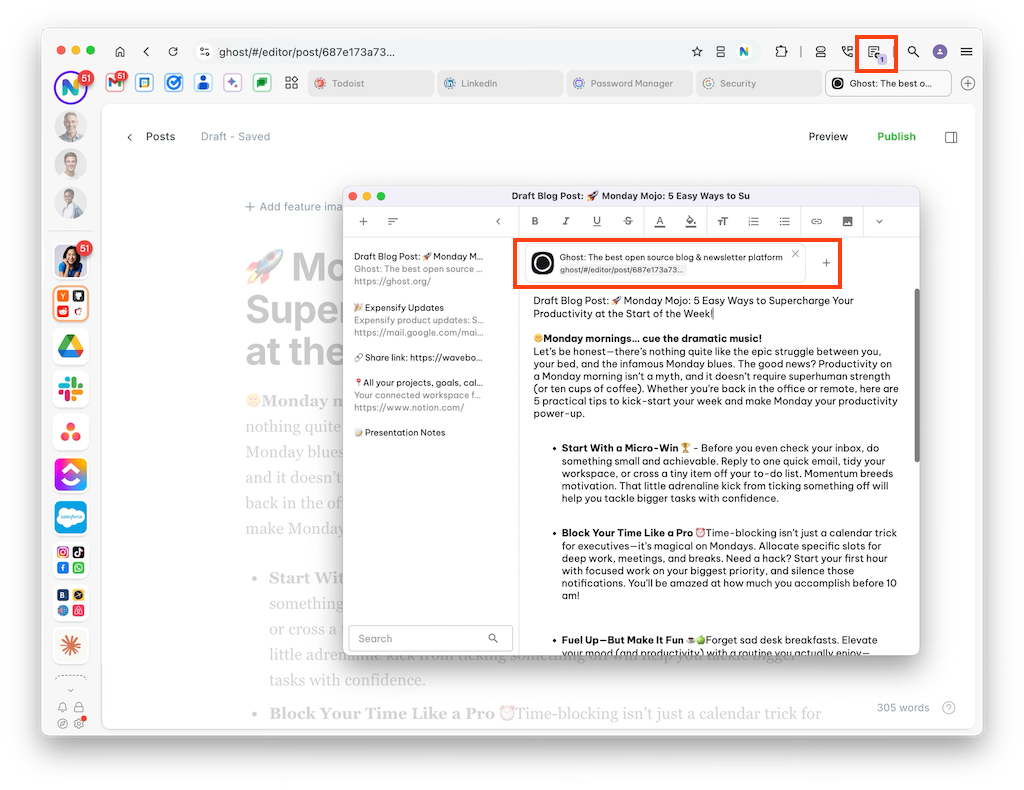This screenshot has height=790, width=1024.
Task: Open the phone call icon in toolbar
Action: [847, 52]
